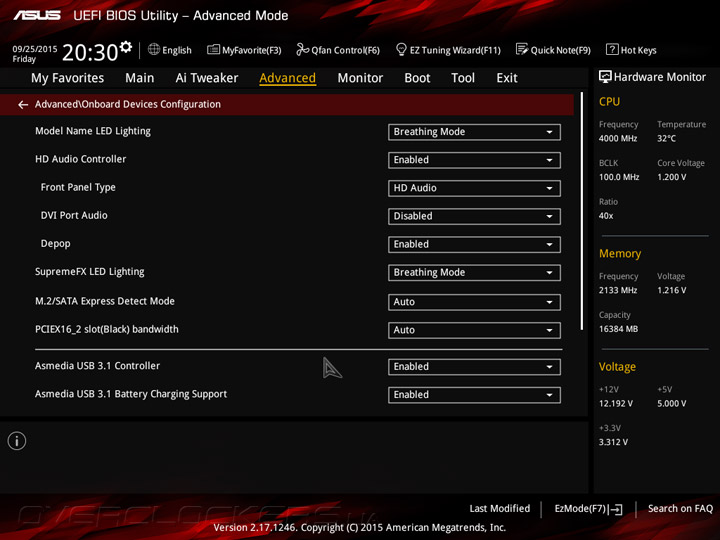Image resolution: width=720 pixels, height=540 pixels.
Task: Change language via English label
Action: [177, 50]
